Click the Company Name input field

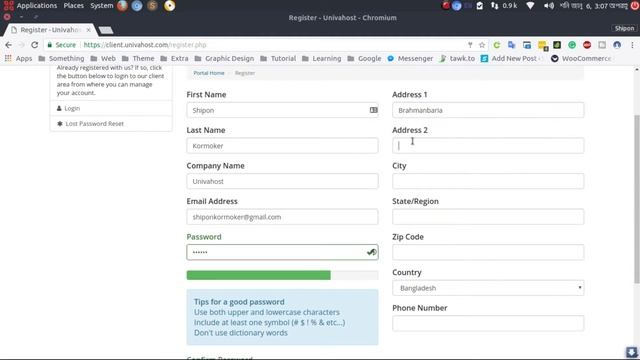[x=282, y=181]
